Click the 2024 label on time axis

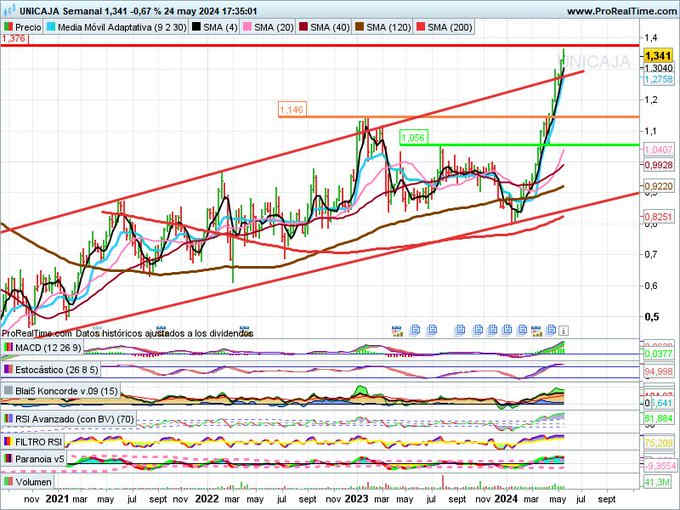coord(508,499)
